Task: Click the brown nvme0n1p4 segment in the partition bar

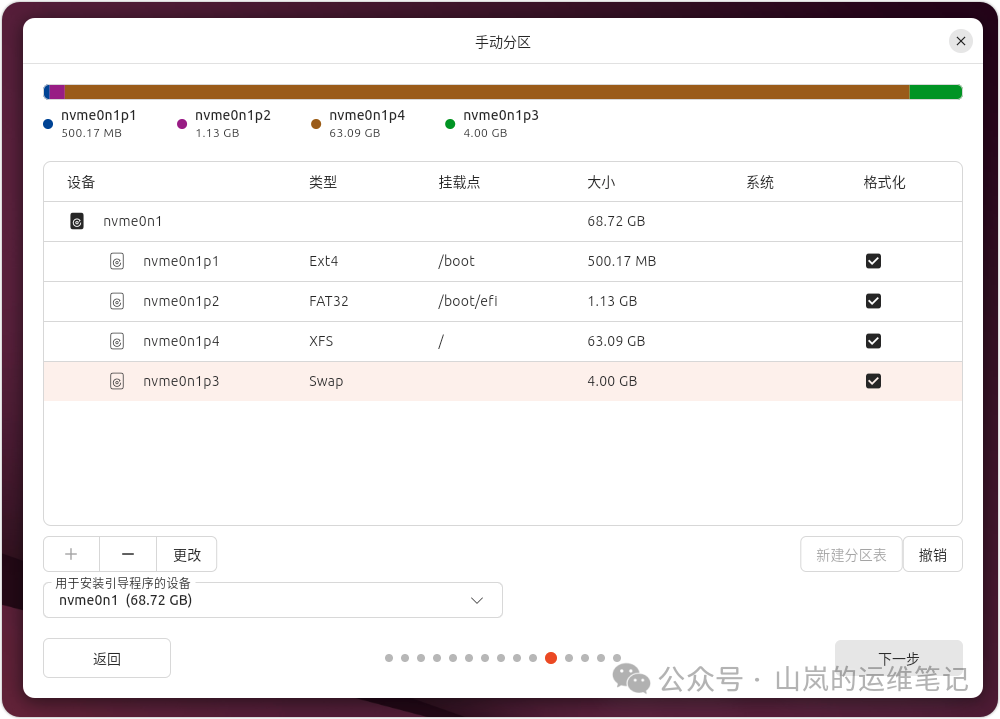Action: 500,91
